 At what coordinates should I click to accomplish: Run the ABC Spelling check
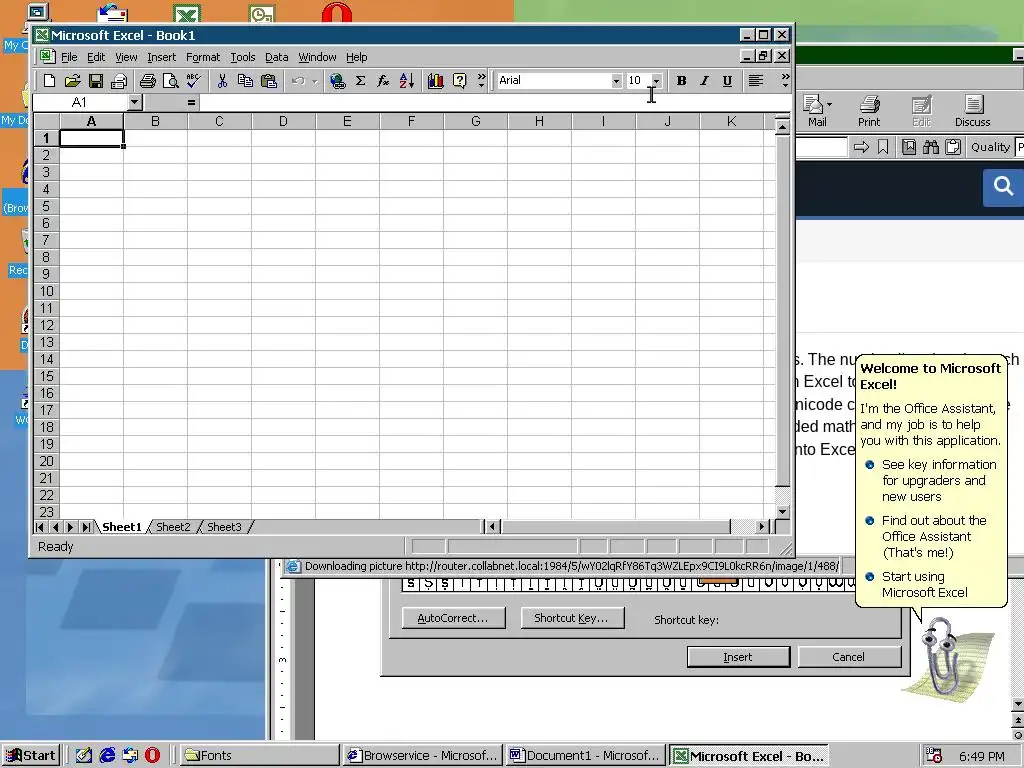pos(193,81)
